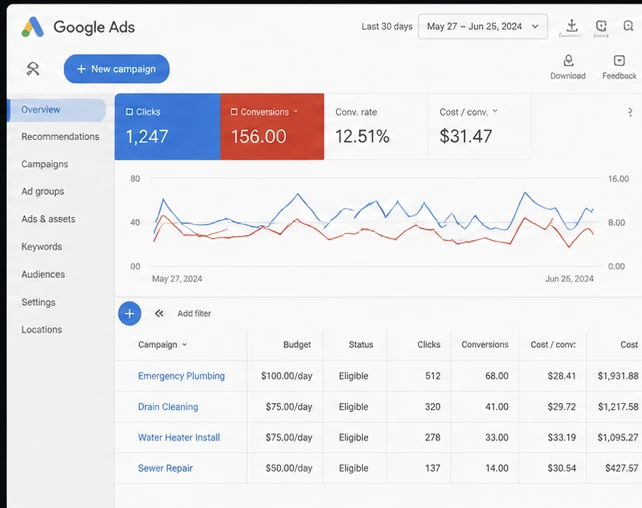The height and width of the screenshot is (508, 642).
Task: Click the $33.19 cost per conversion
Action: [562, 438]
